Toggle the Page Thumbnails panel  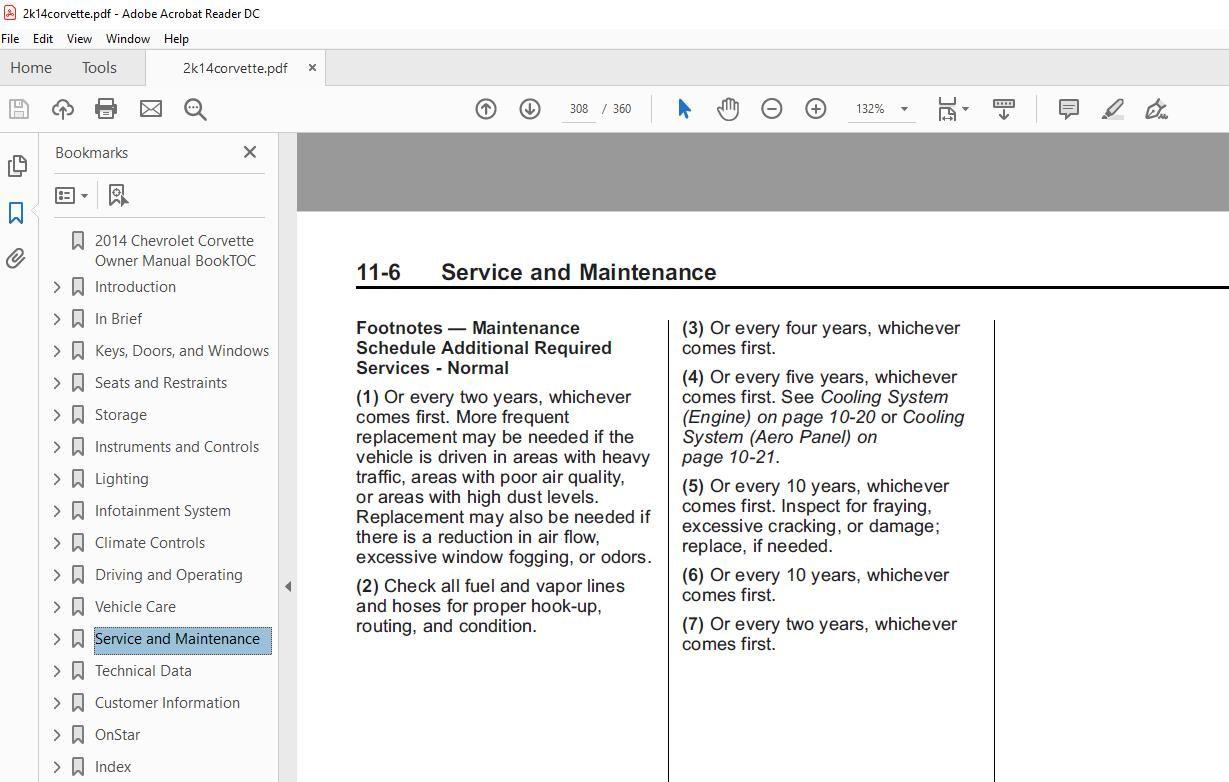click(16, 165)
